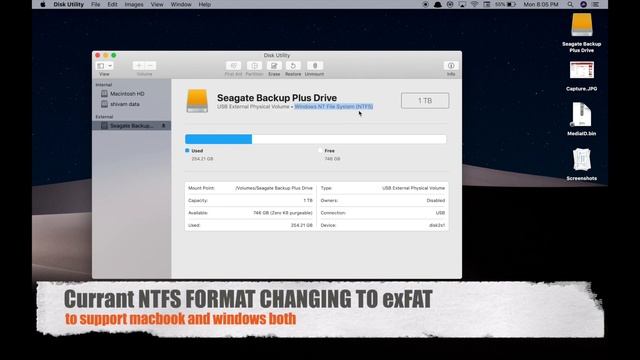Click the sidebar View toolbar button
Screen dimensions: 640x360
point(100,66)
